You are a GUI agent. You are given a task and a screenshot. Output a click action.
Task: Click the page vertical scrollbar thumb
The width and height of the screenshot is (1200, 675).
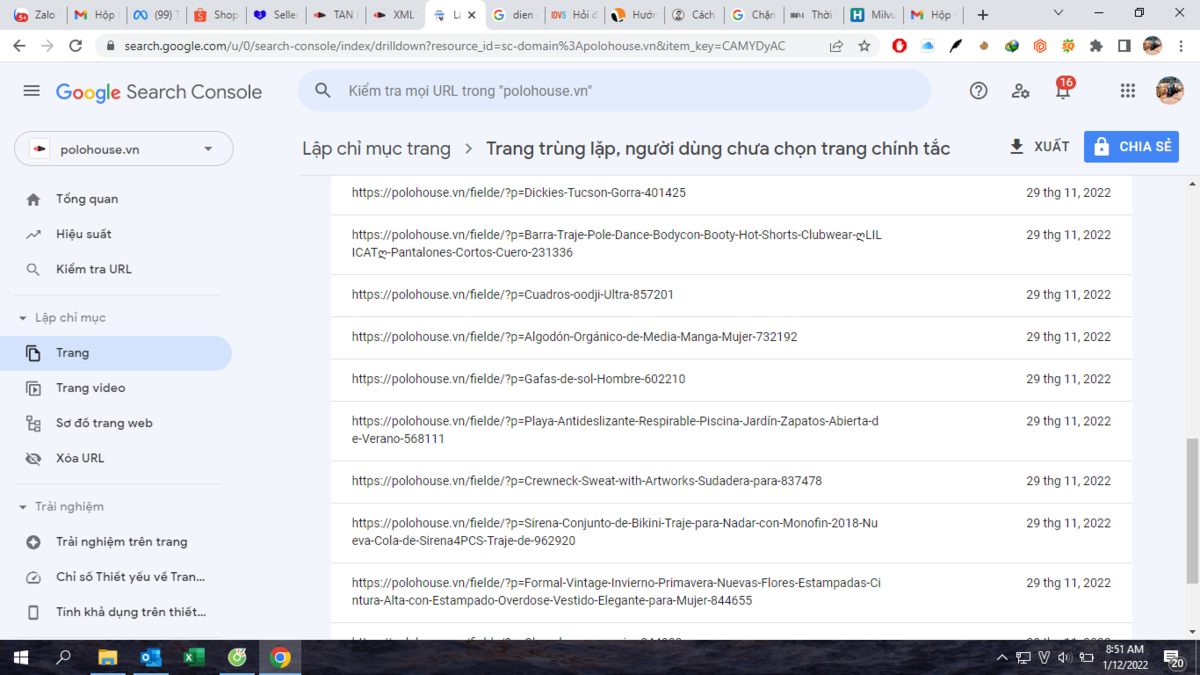[x=1192, y=510]
